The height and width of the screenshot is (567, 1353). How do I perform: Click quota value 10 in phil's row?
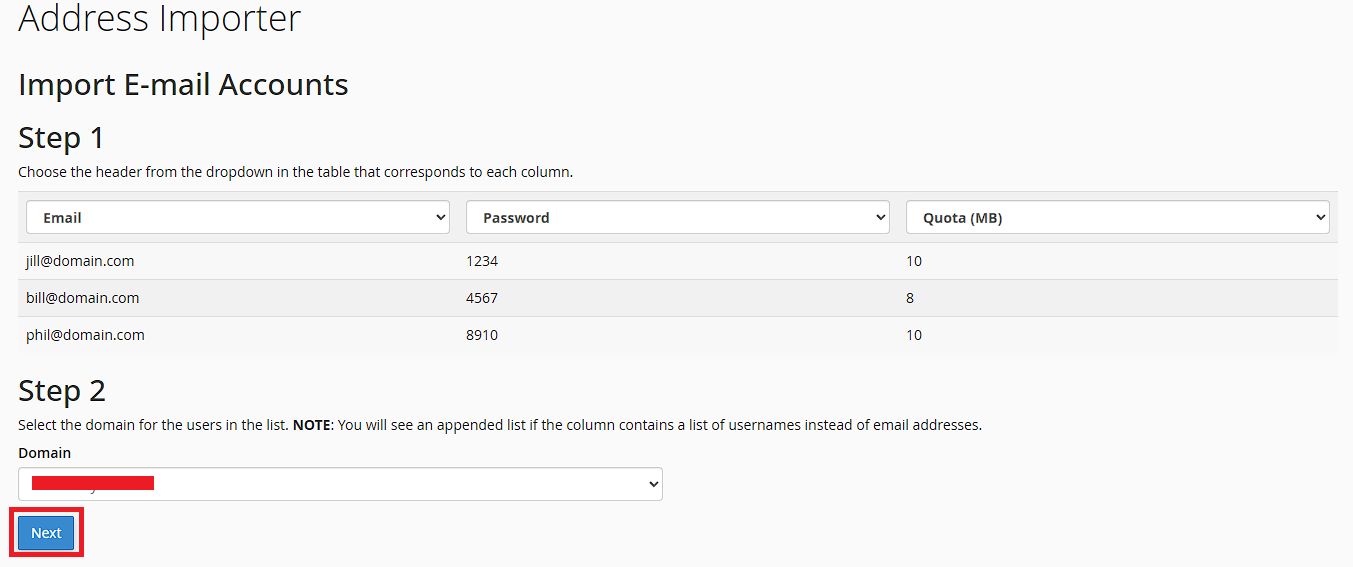point(914,335)
